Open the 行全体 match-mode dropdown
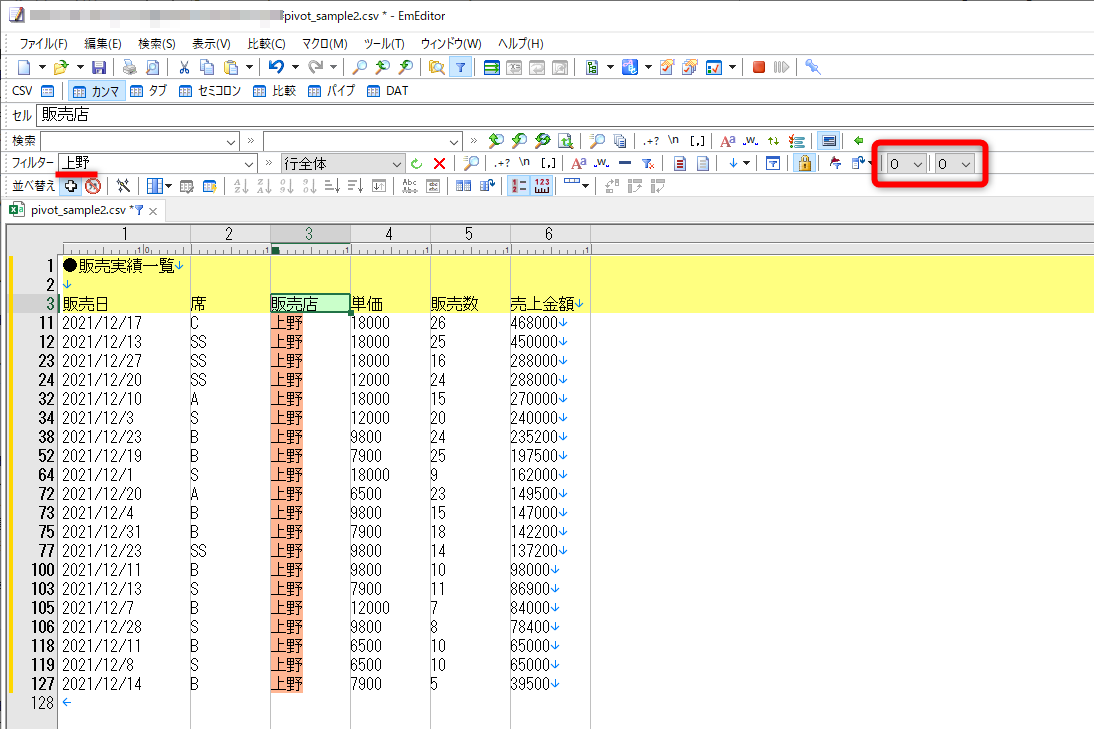Screen dimensions: 1094x729 coord(397,163)
